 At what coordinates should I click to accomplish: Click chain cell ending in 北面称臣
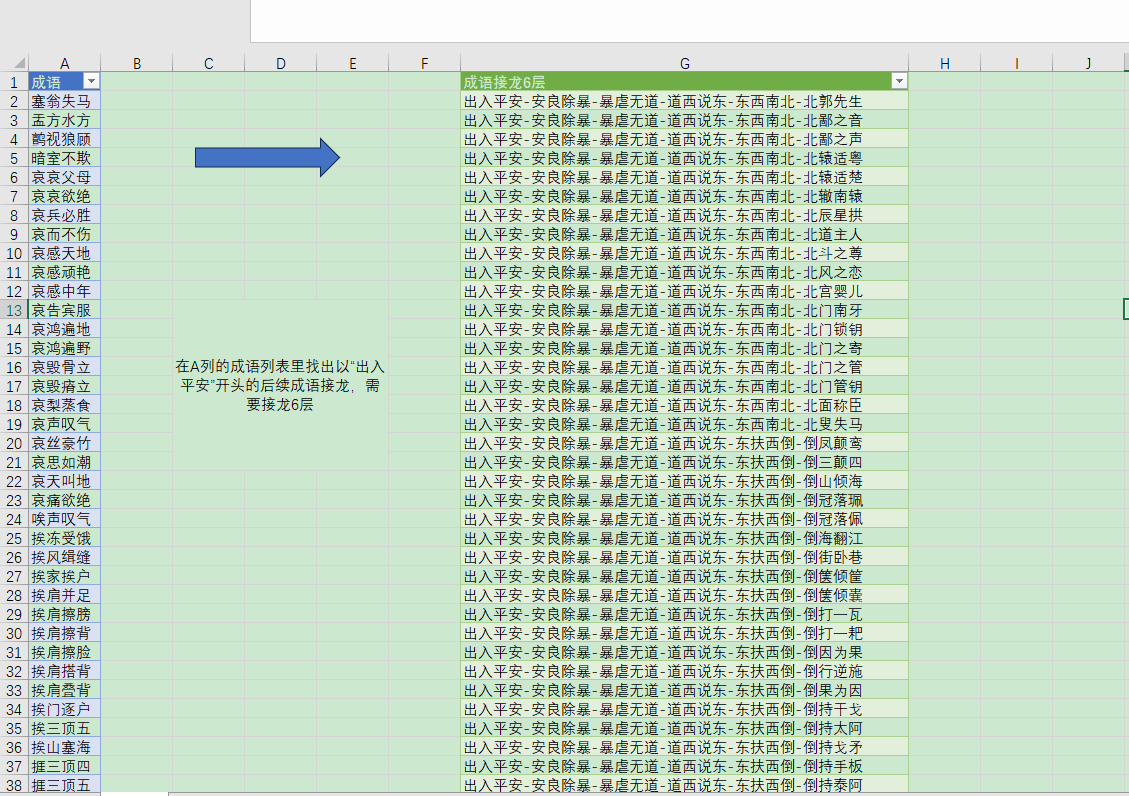684,405
